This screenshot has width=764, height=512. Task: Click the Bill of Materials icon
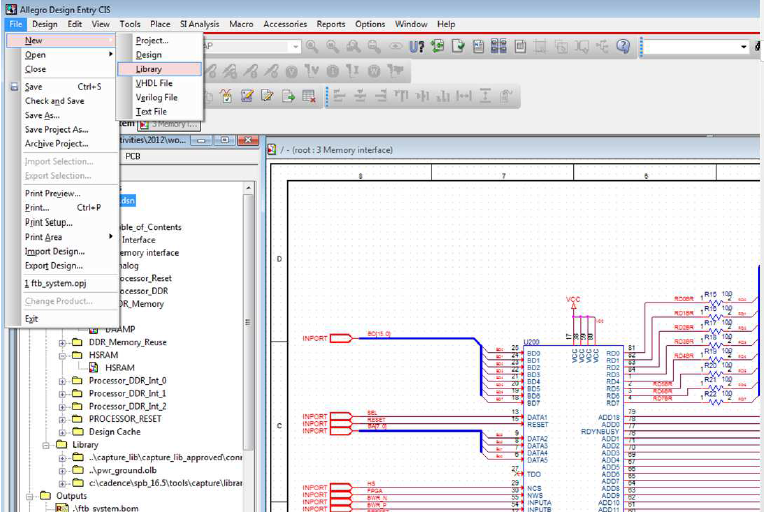520,46
